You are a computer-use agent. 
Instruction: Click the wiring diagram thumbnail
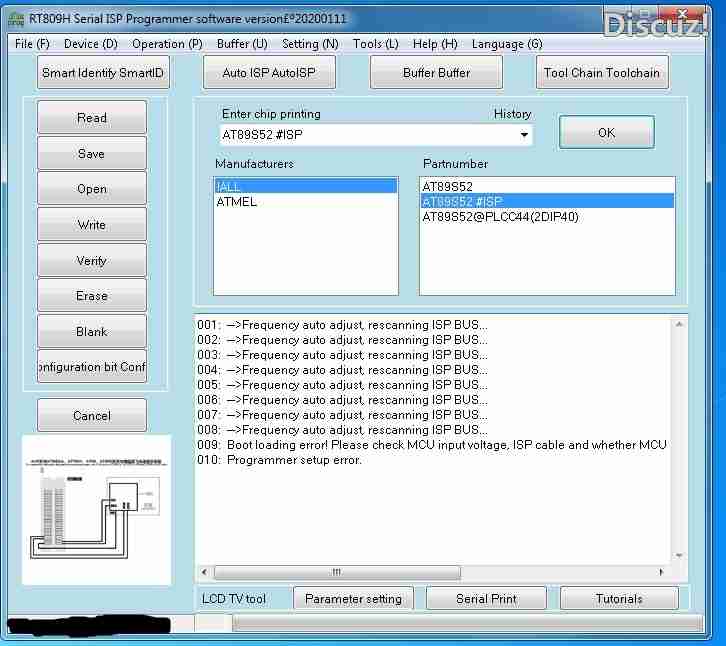(x=97, y=510)
